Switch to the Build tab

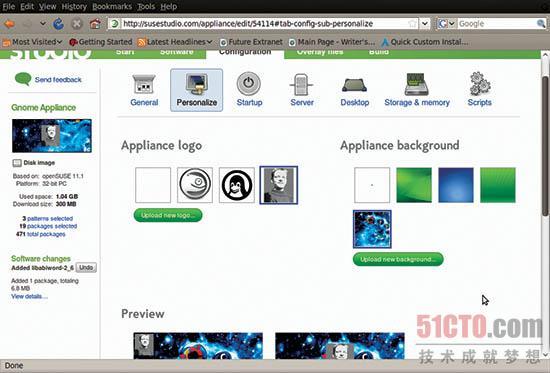379,52
